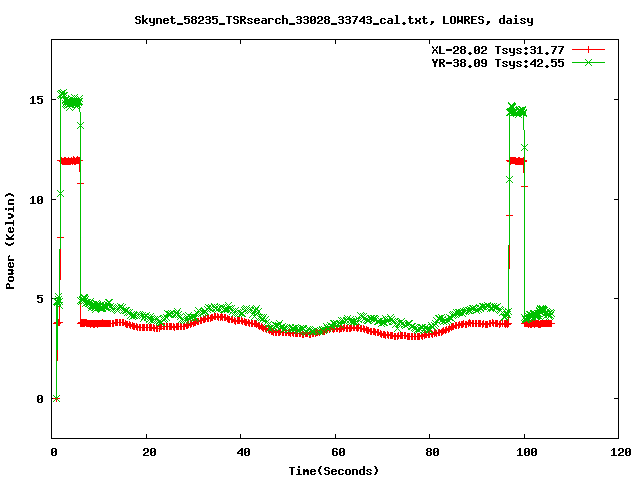
Task: Select the XL-28.02 Tsys:31.77 legend entry
Action: [498, 50]
